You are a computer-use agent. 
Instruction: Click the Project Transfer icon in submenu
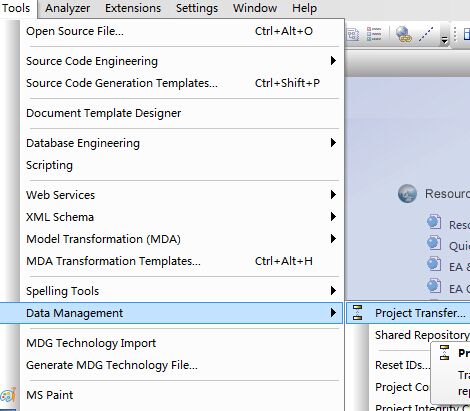[x=358, y=313]
